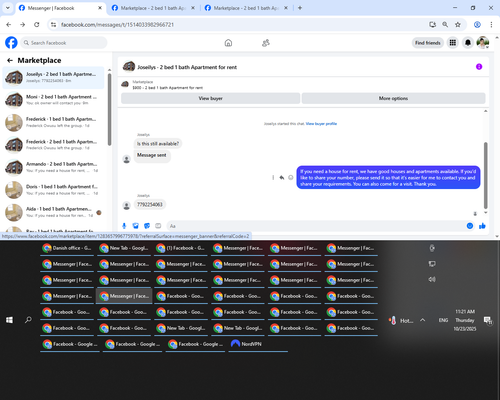Click the 7792254063 message bubble
Image resolution: width=500 pixels, height=400 pixels.
150,204
